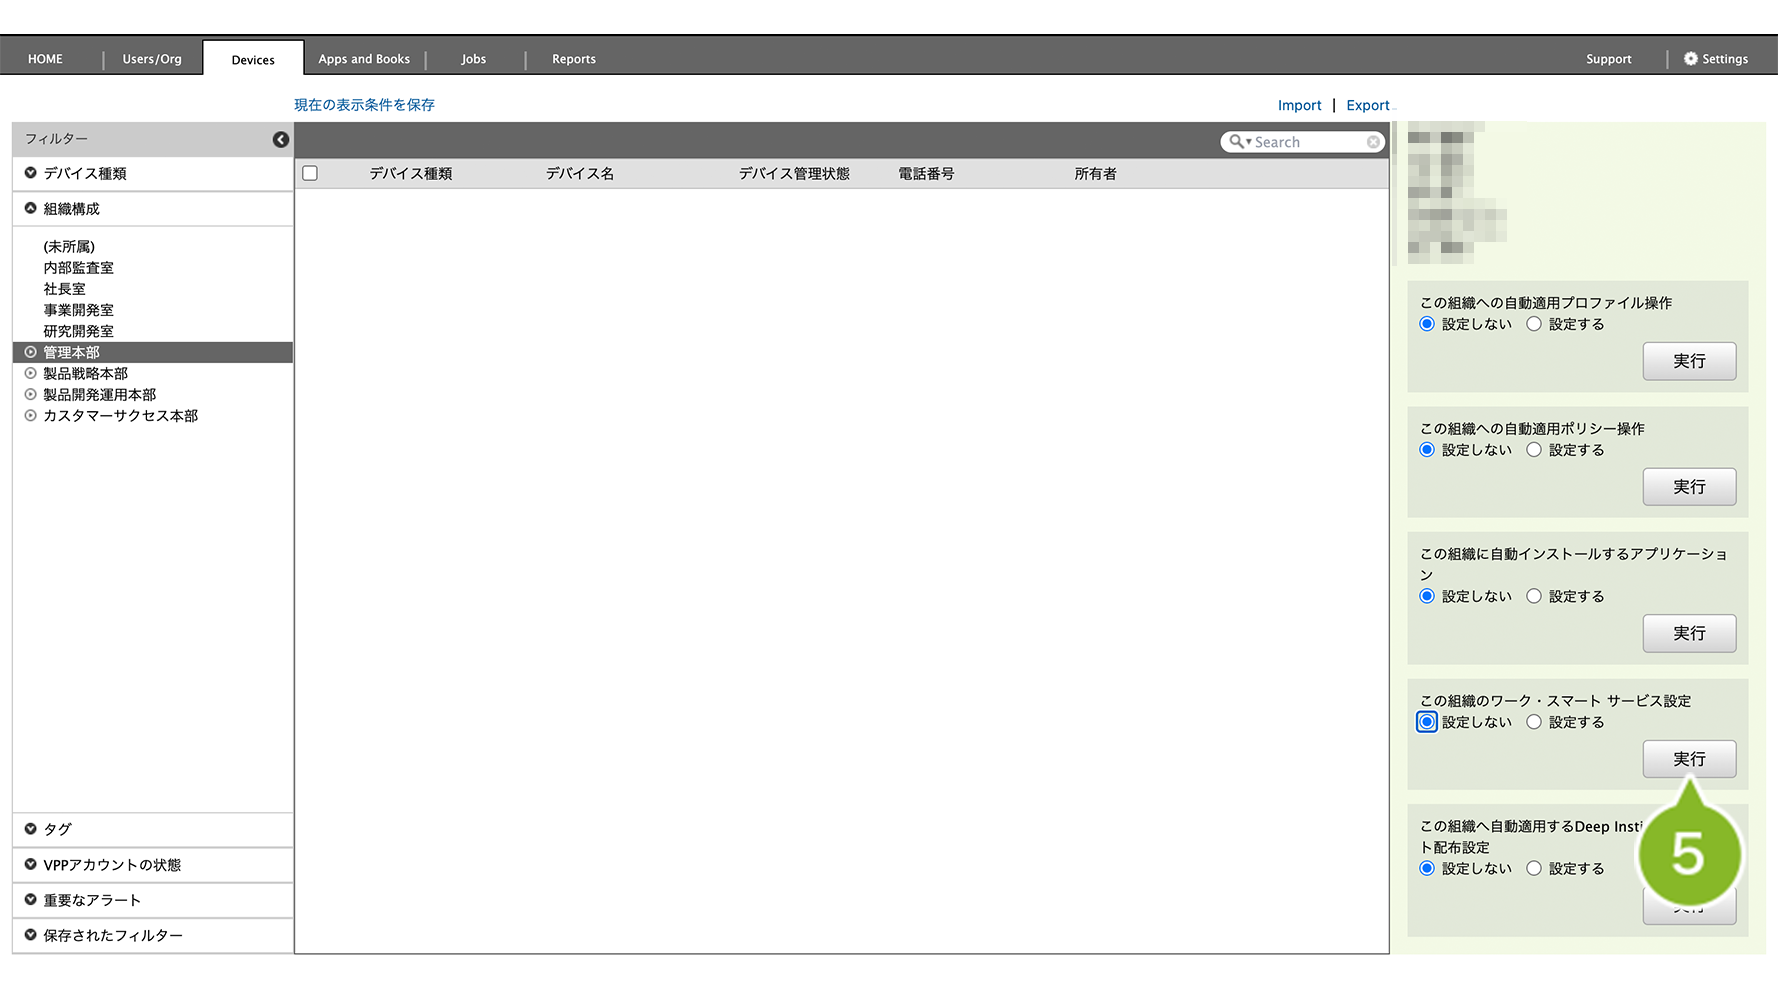Select 設定する for auto-apply policy operation
The image size is (1778, 1000).
pyautogui.click(x=1533, y=450)
